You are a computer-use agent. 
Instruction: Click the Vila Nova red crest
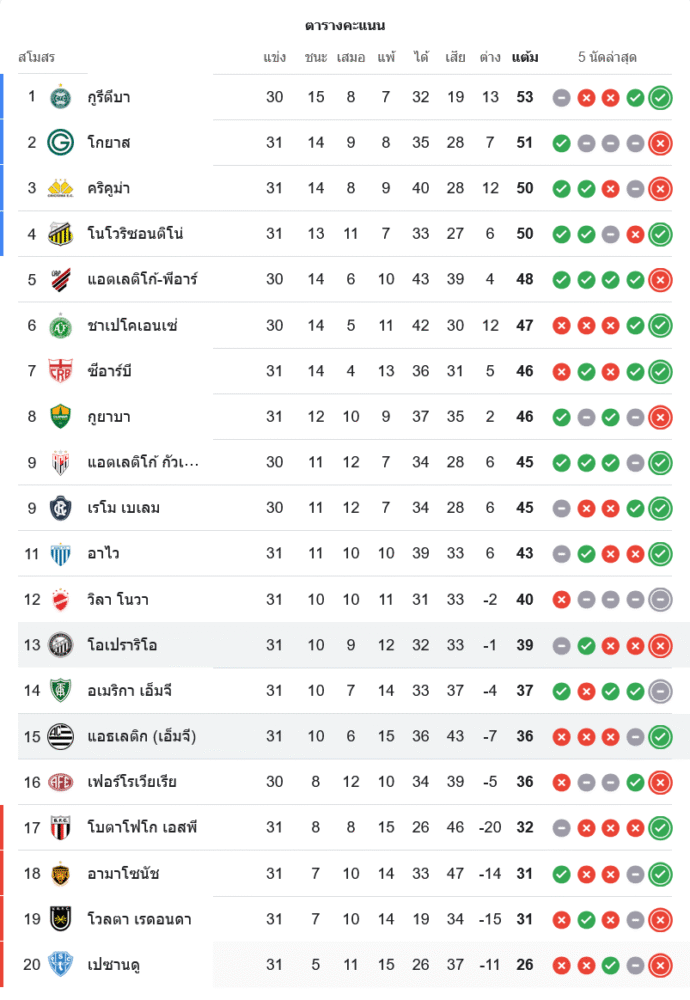(x=61, y=600)
